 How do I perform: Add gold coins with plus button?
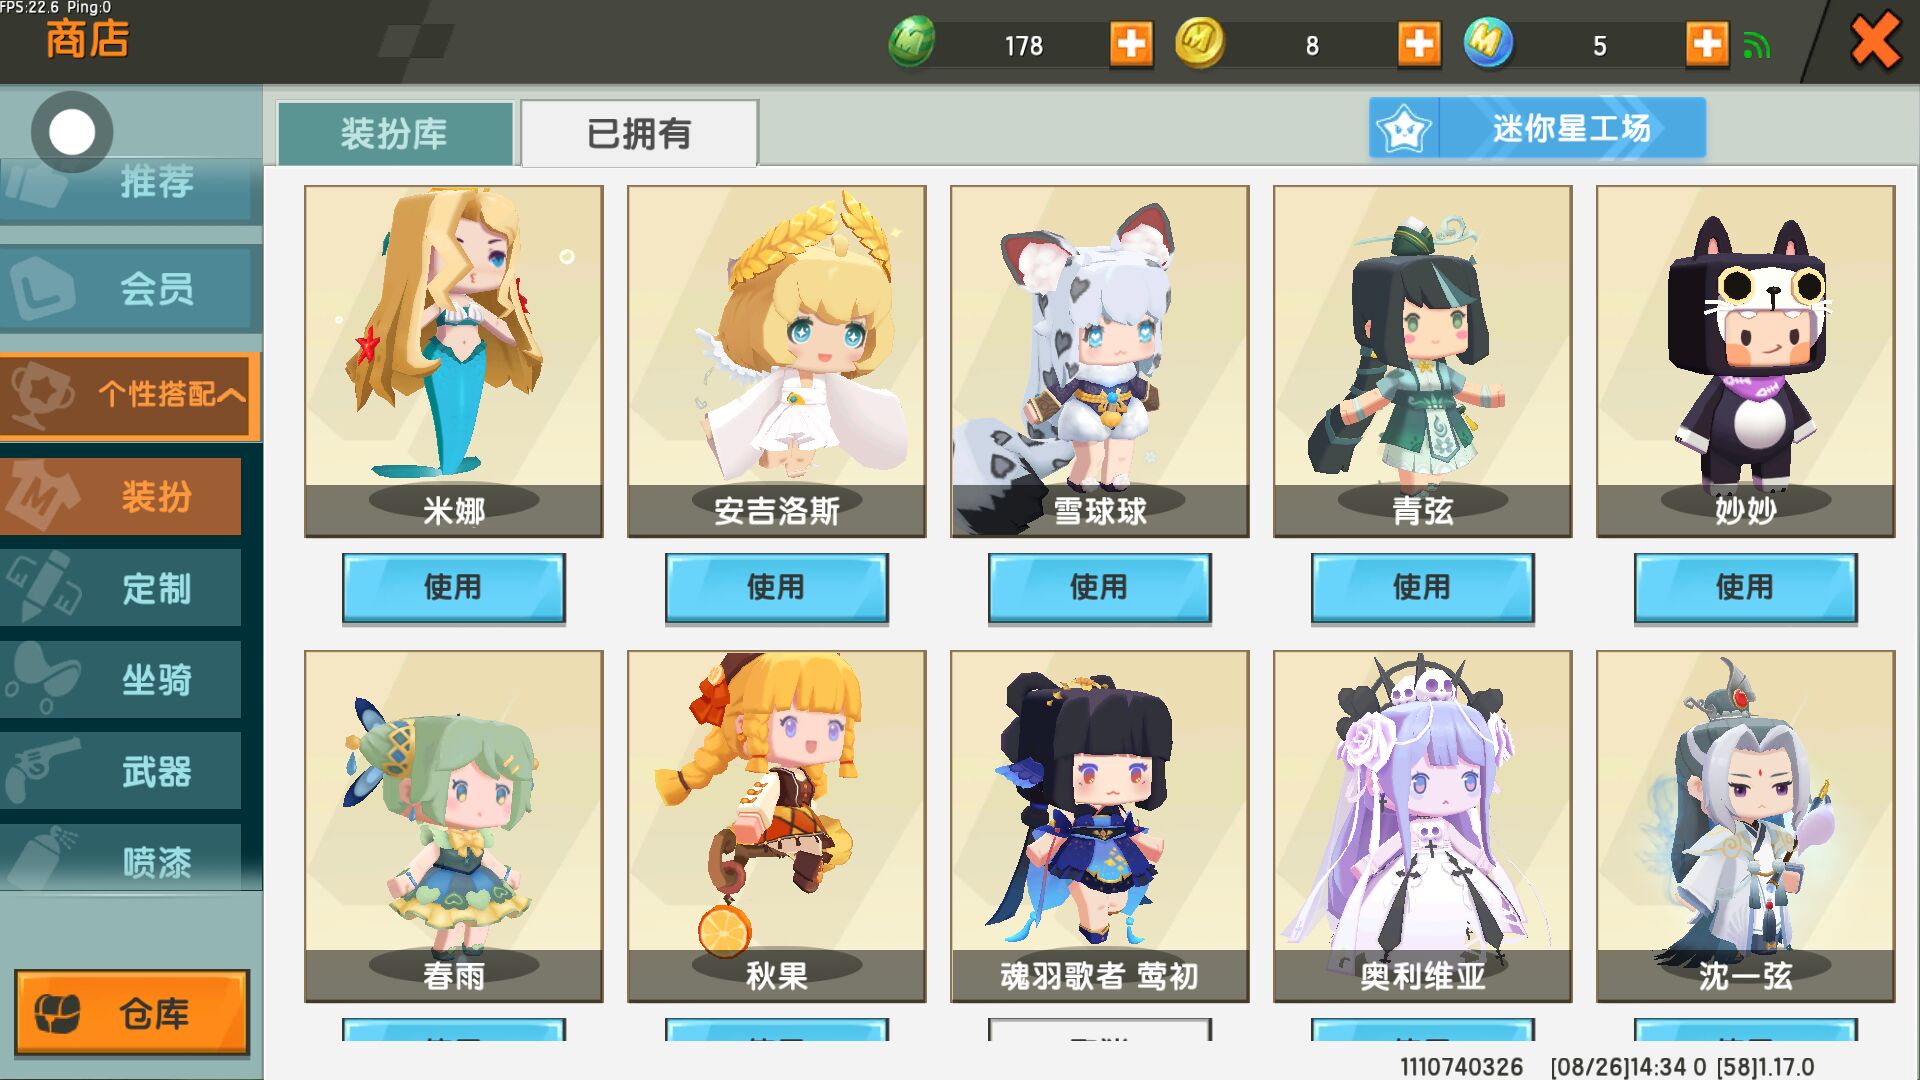coord(1419,44)
